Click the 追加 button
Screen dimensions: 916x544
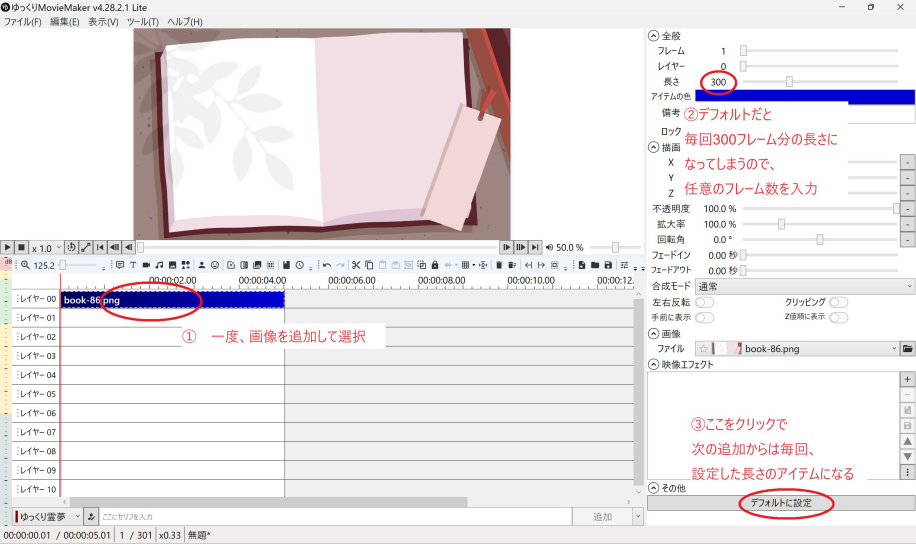click(x=602, y=517)
